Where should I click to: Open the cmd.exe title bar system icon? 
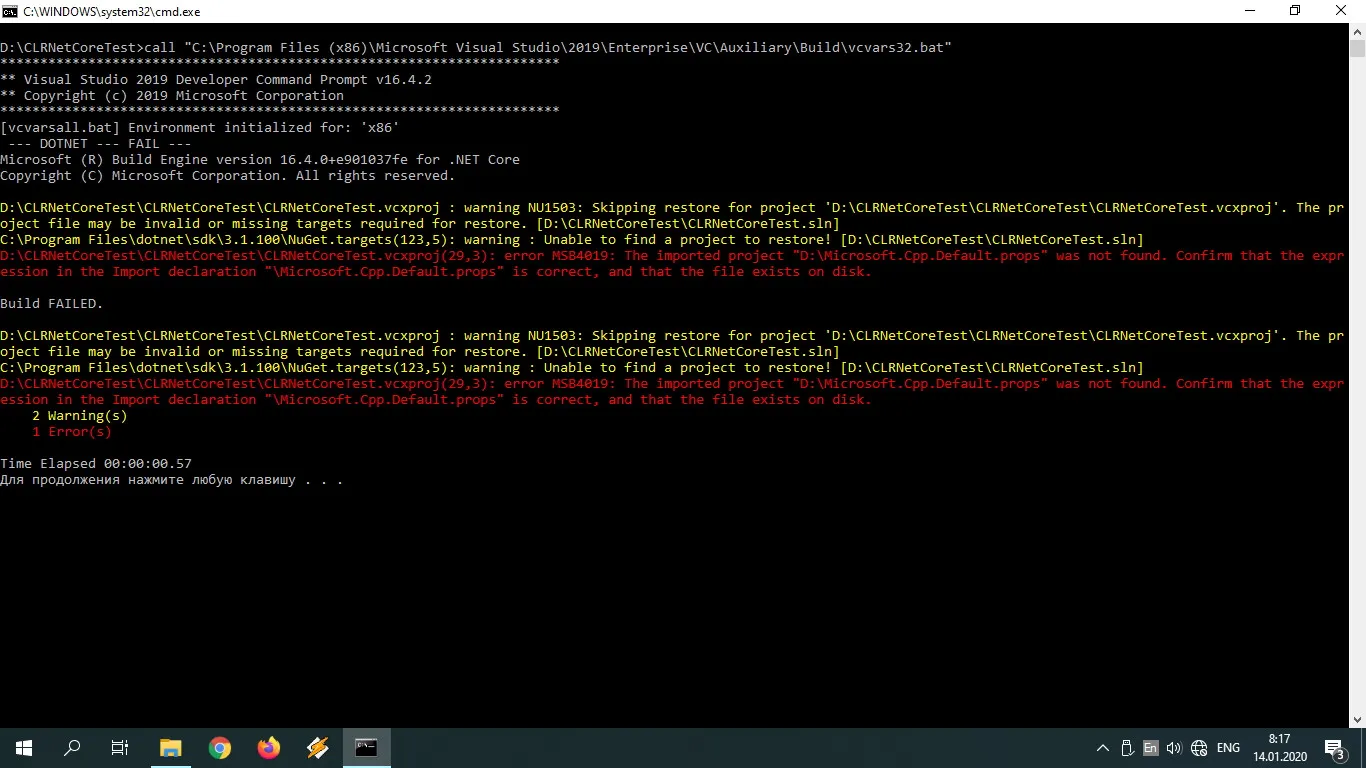[9, 11]
